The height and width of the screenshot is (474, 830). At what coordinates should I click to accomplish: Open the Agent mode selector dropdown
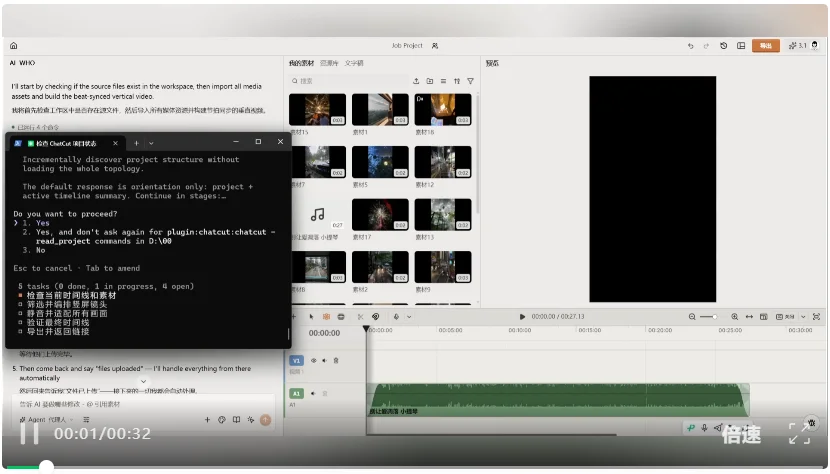click(47, 419)
